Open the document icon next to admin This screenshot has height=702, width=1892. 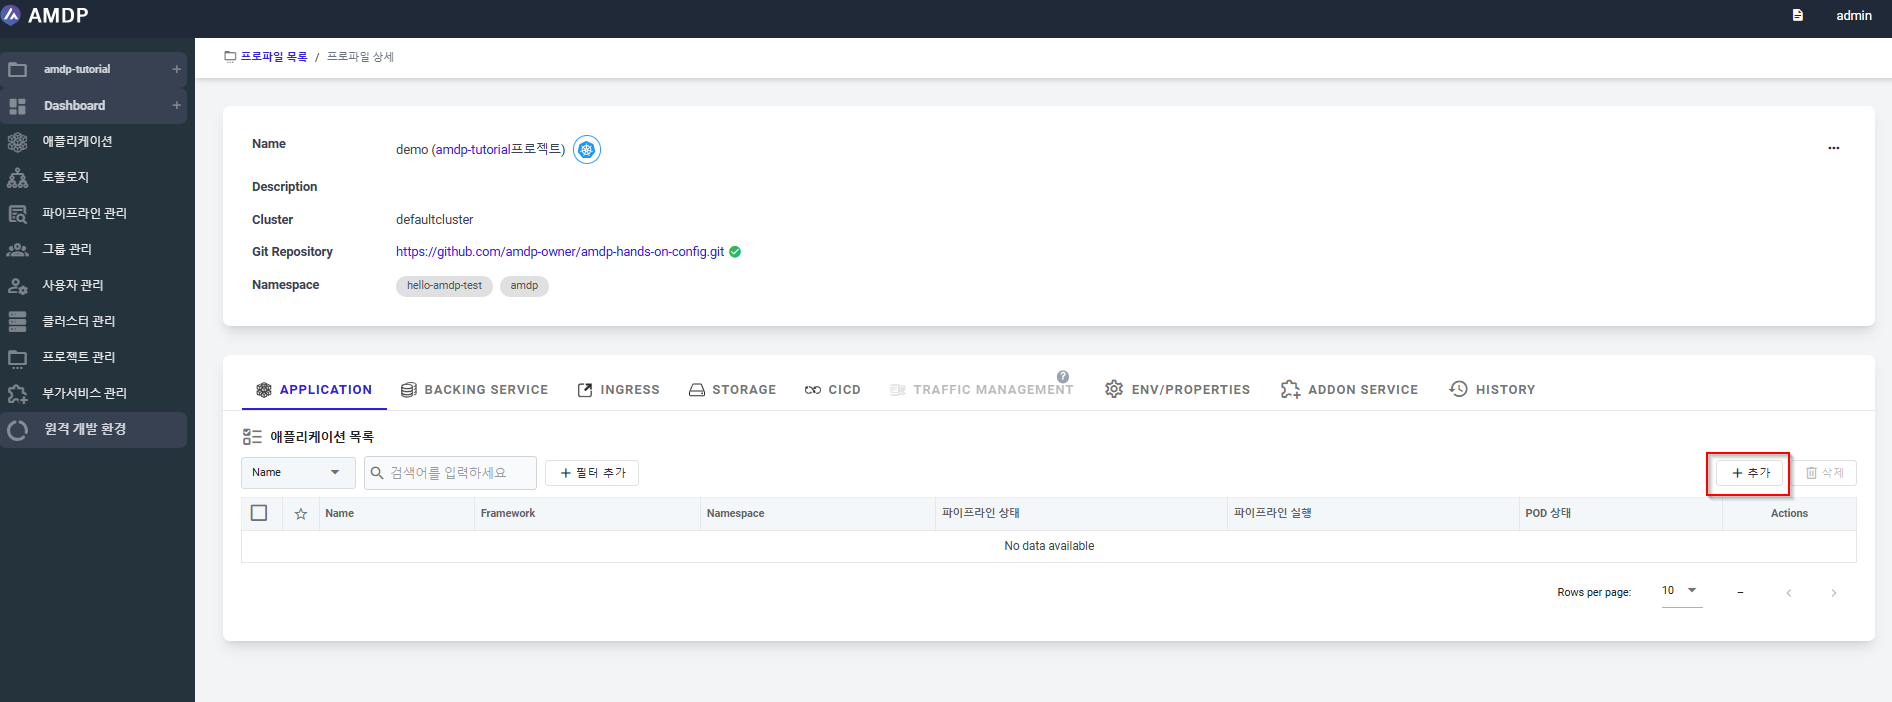pyautogui.click(x=1797, y=15)
